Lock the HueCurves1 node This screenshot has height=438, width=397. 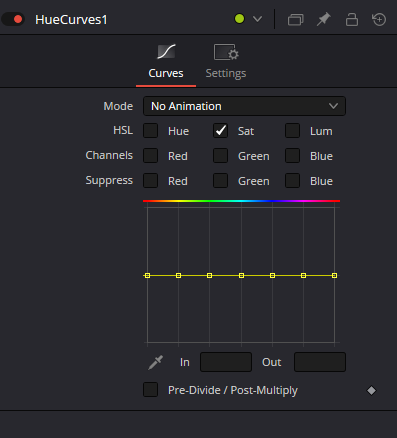pos(352,19)
